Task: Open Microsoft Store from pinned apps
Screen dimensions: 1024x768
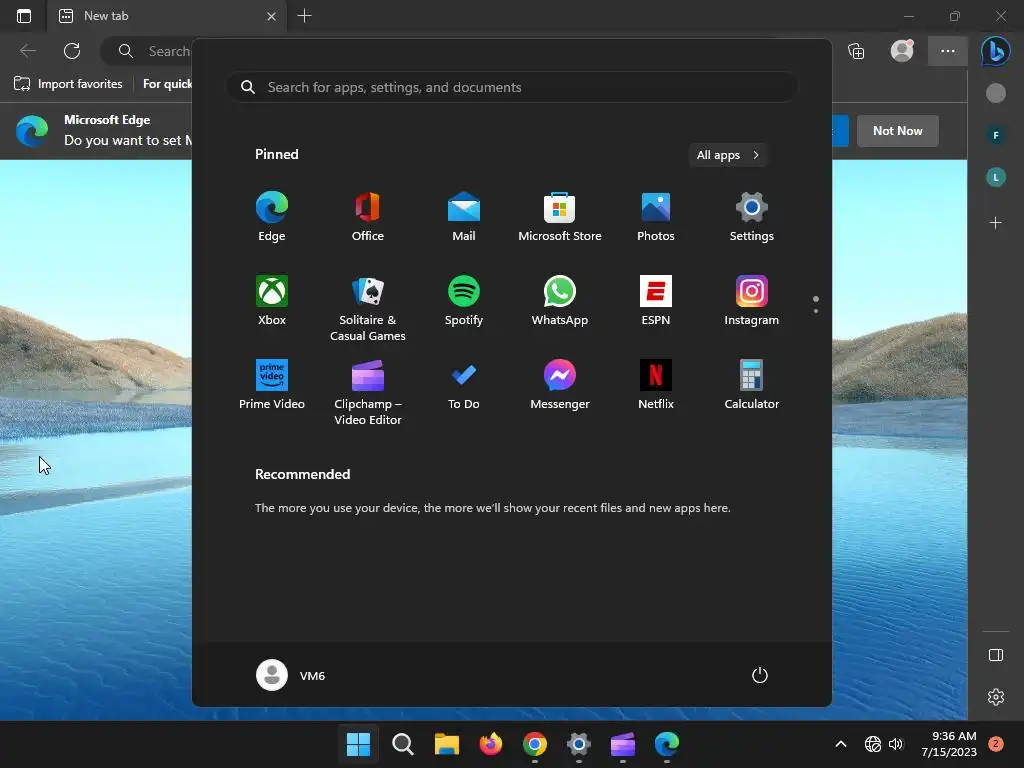Action: pos(560,217)
